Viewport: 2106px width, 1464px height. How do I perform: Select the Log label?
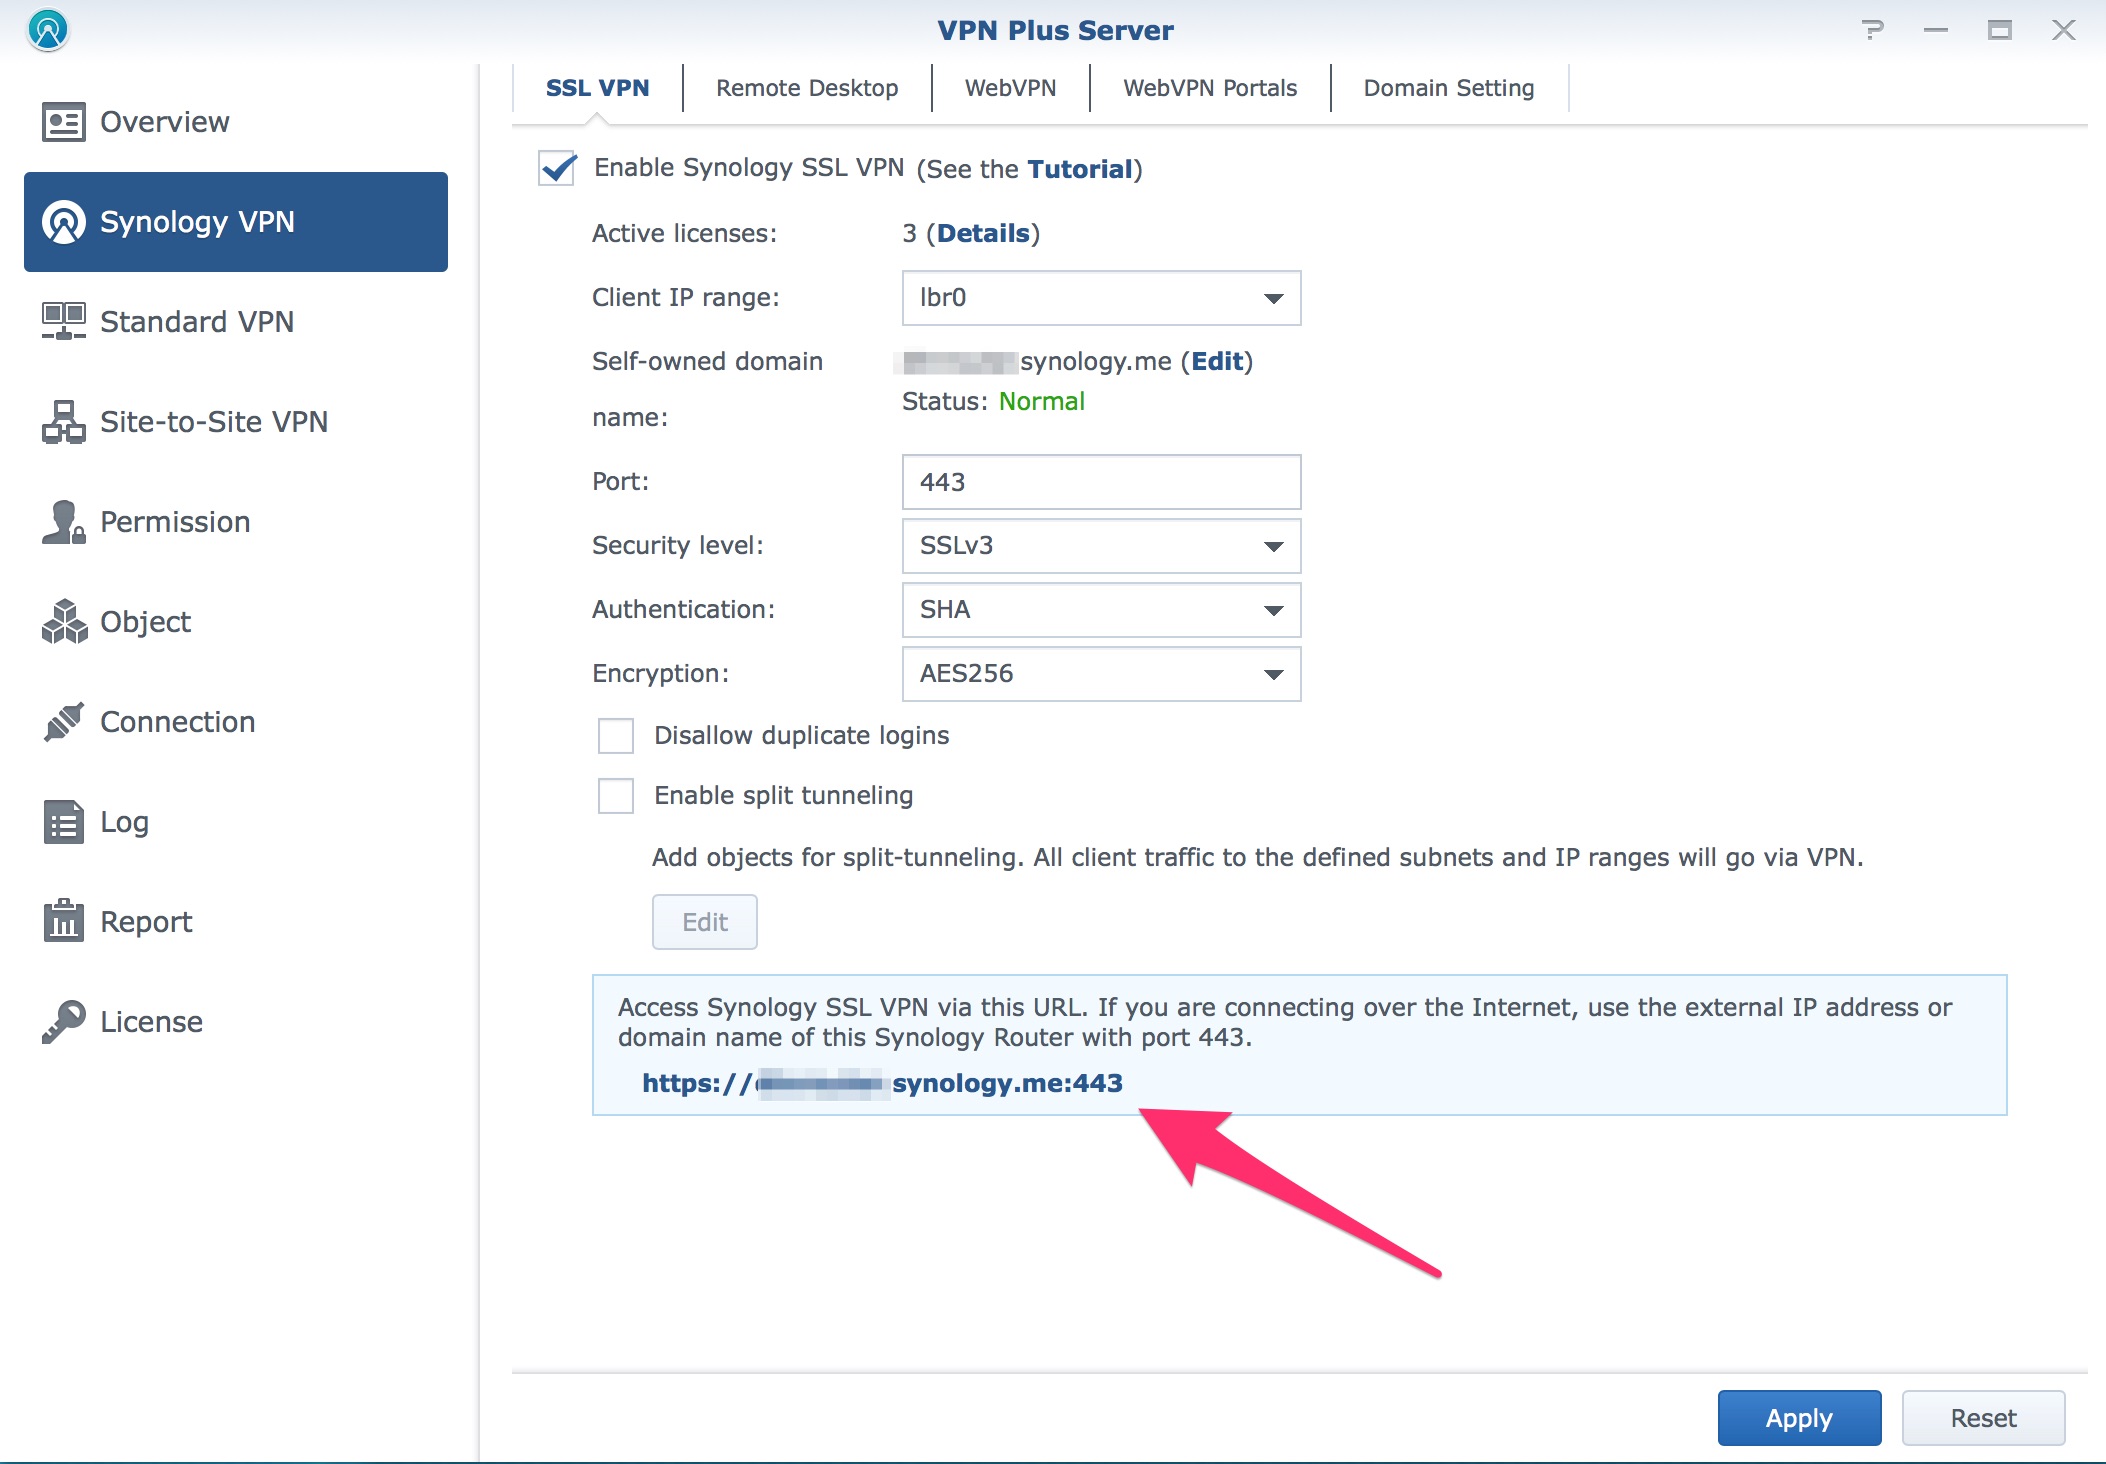(x=124, y=822)
